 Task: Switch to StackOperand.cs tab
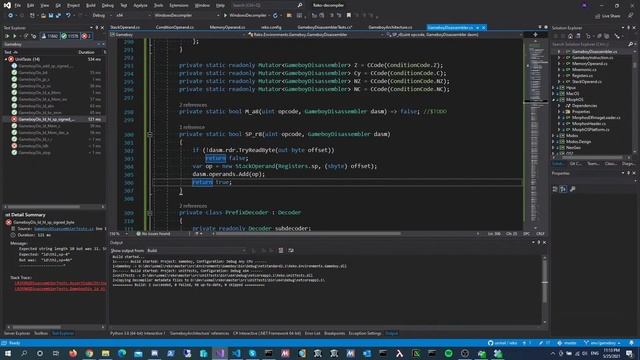(x=125, y=27)
